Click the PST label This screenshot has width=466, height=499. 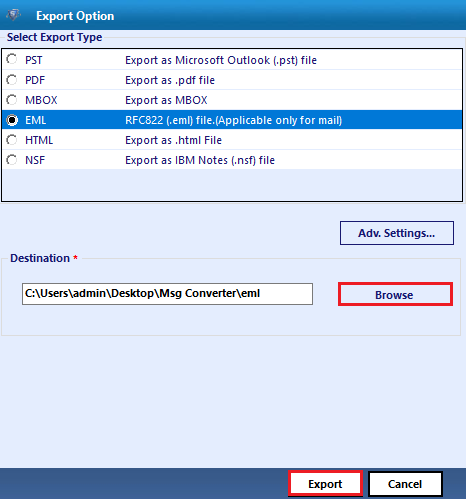pos(34,60)
